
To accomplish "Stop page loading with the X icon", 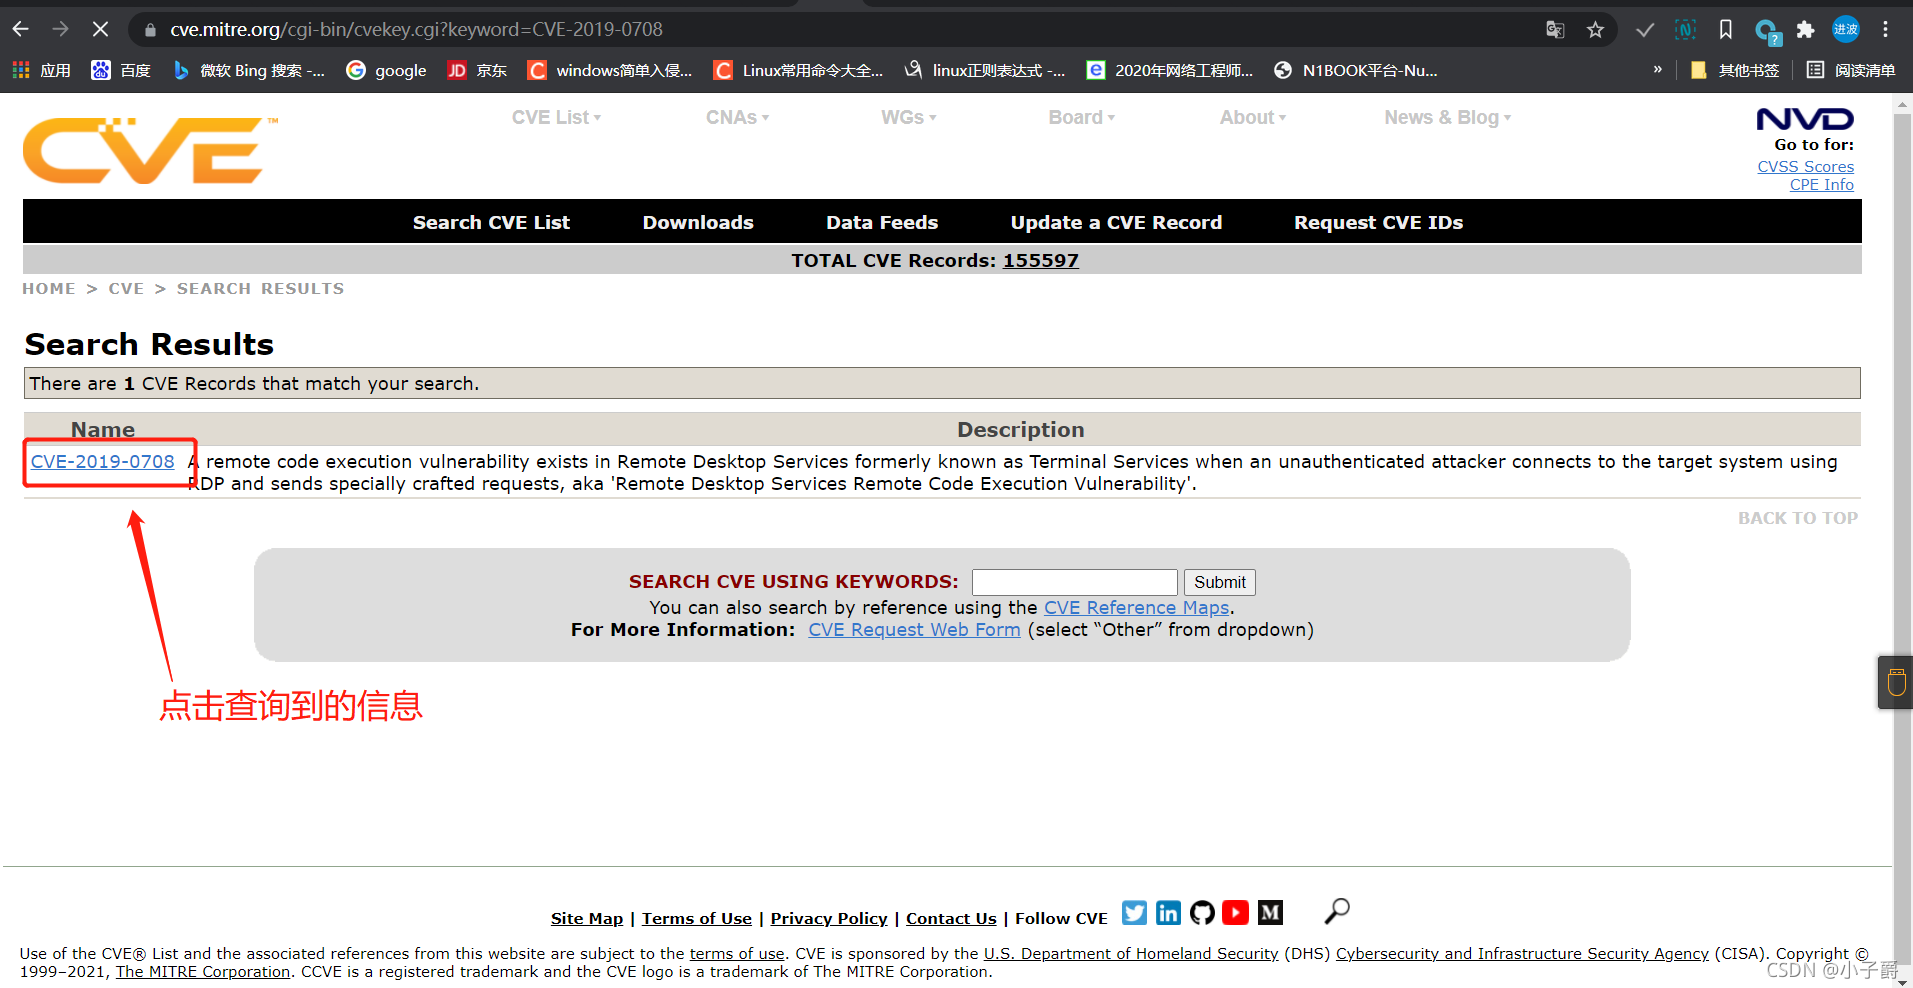I will coord(100,29).
